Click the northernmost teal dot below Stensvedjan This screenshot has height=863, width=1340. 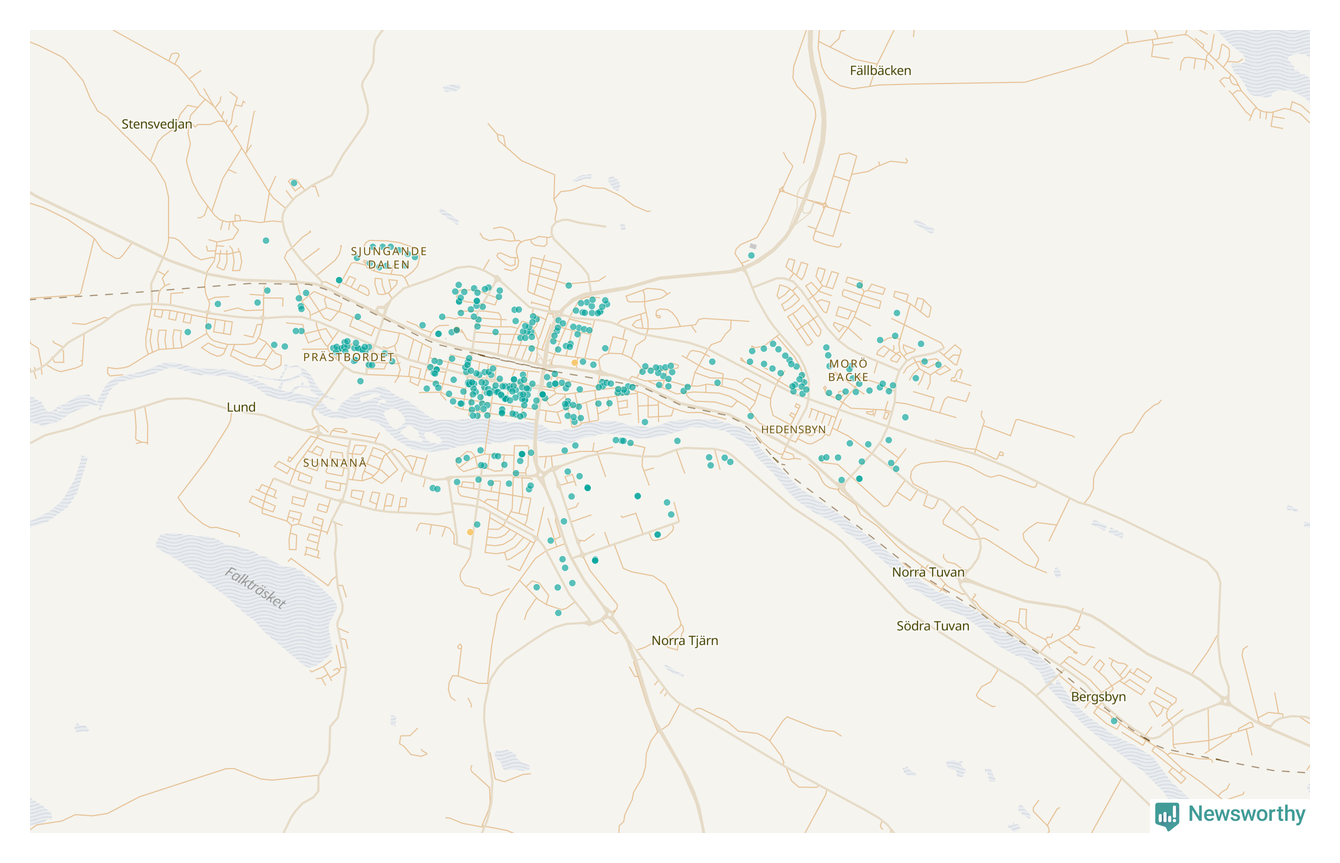click(x=294, y=183)
